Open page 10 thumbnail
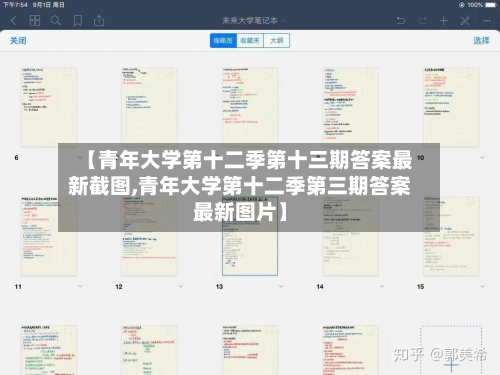 point(451,107)
